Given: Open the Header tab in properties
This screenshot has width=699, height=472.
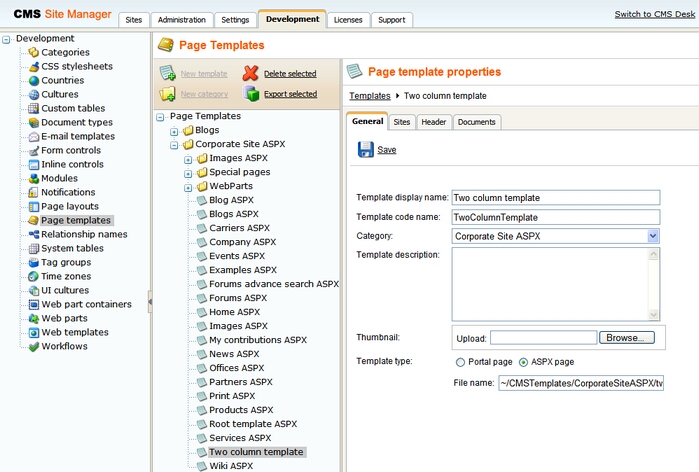Looking at the screenshot, I should point(433,122).
